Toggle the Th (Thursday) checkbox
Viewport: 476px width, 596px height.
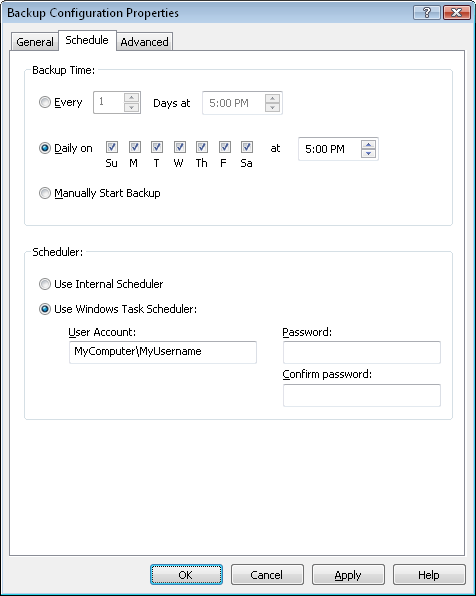click(x=202, y=147)
